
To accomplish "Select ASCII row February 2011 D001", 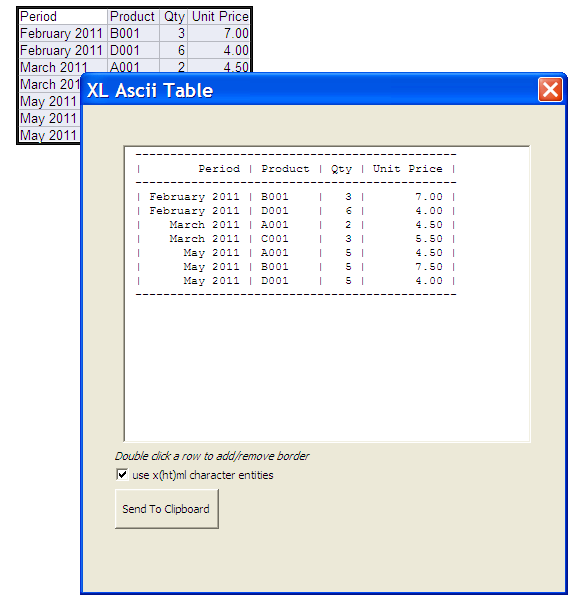I will (296, 211).
